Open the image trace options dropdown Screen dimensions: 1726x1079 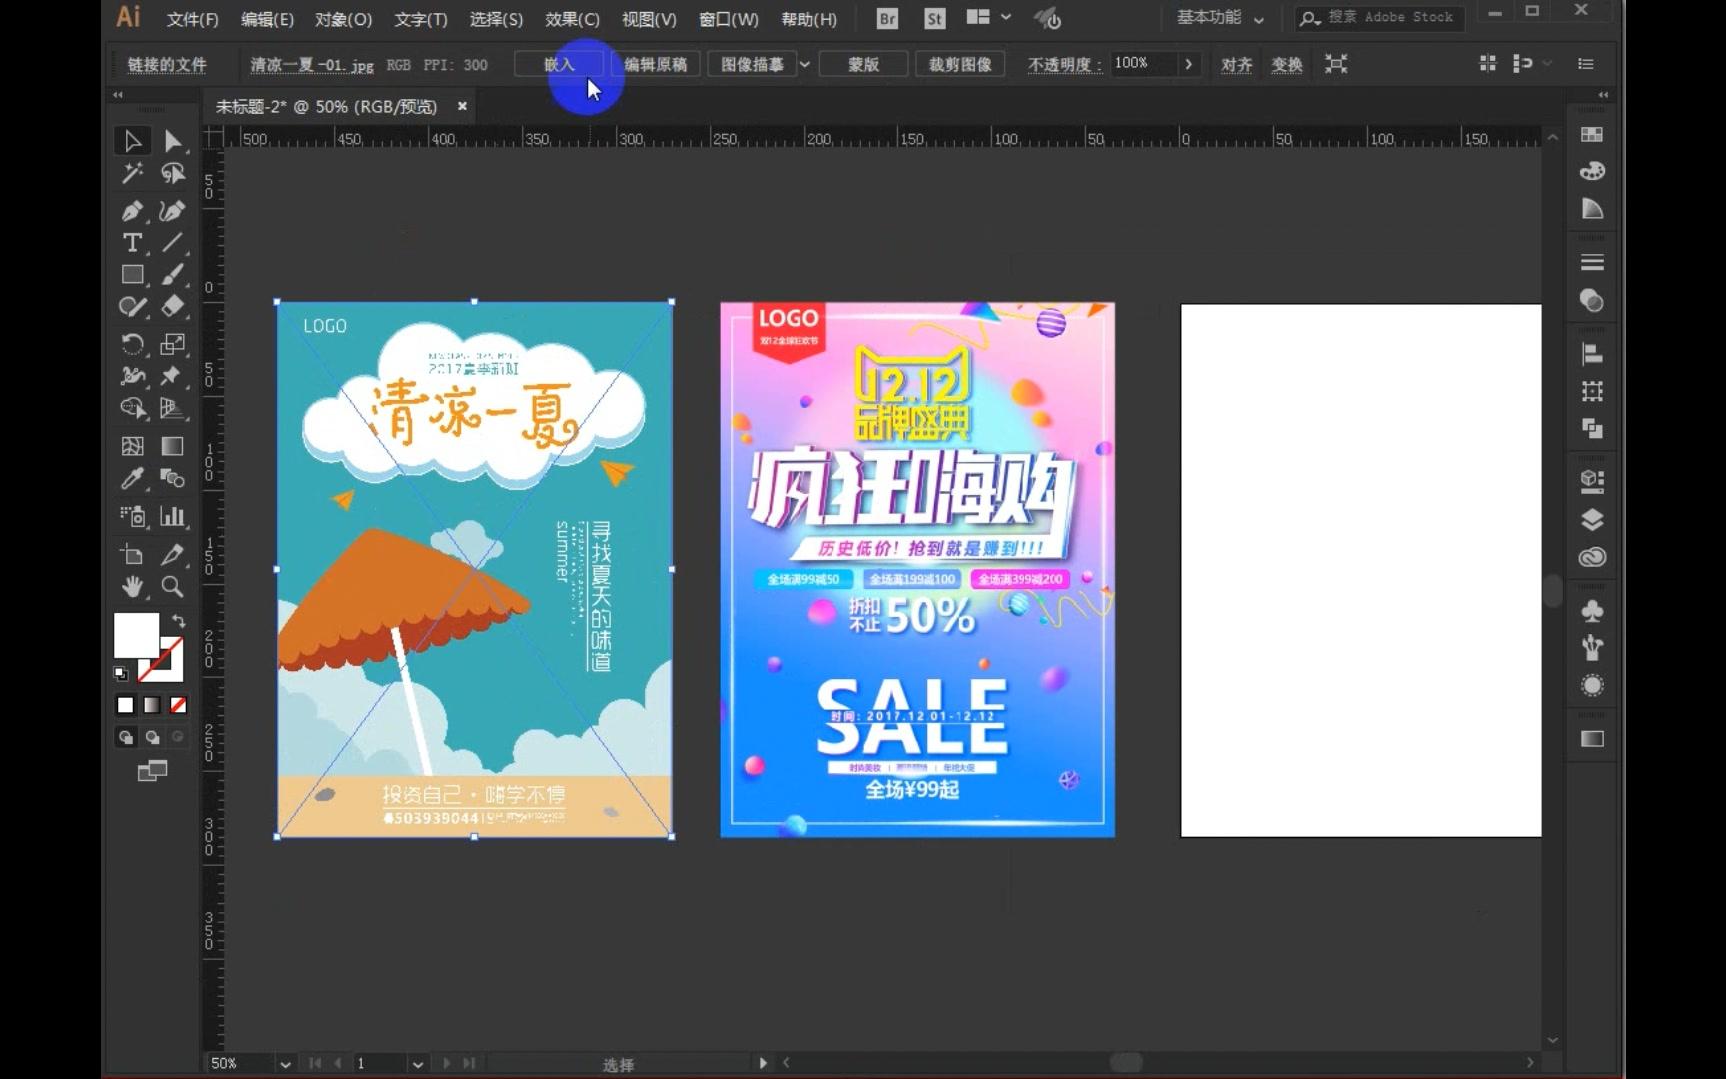point(804,64)
